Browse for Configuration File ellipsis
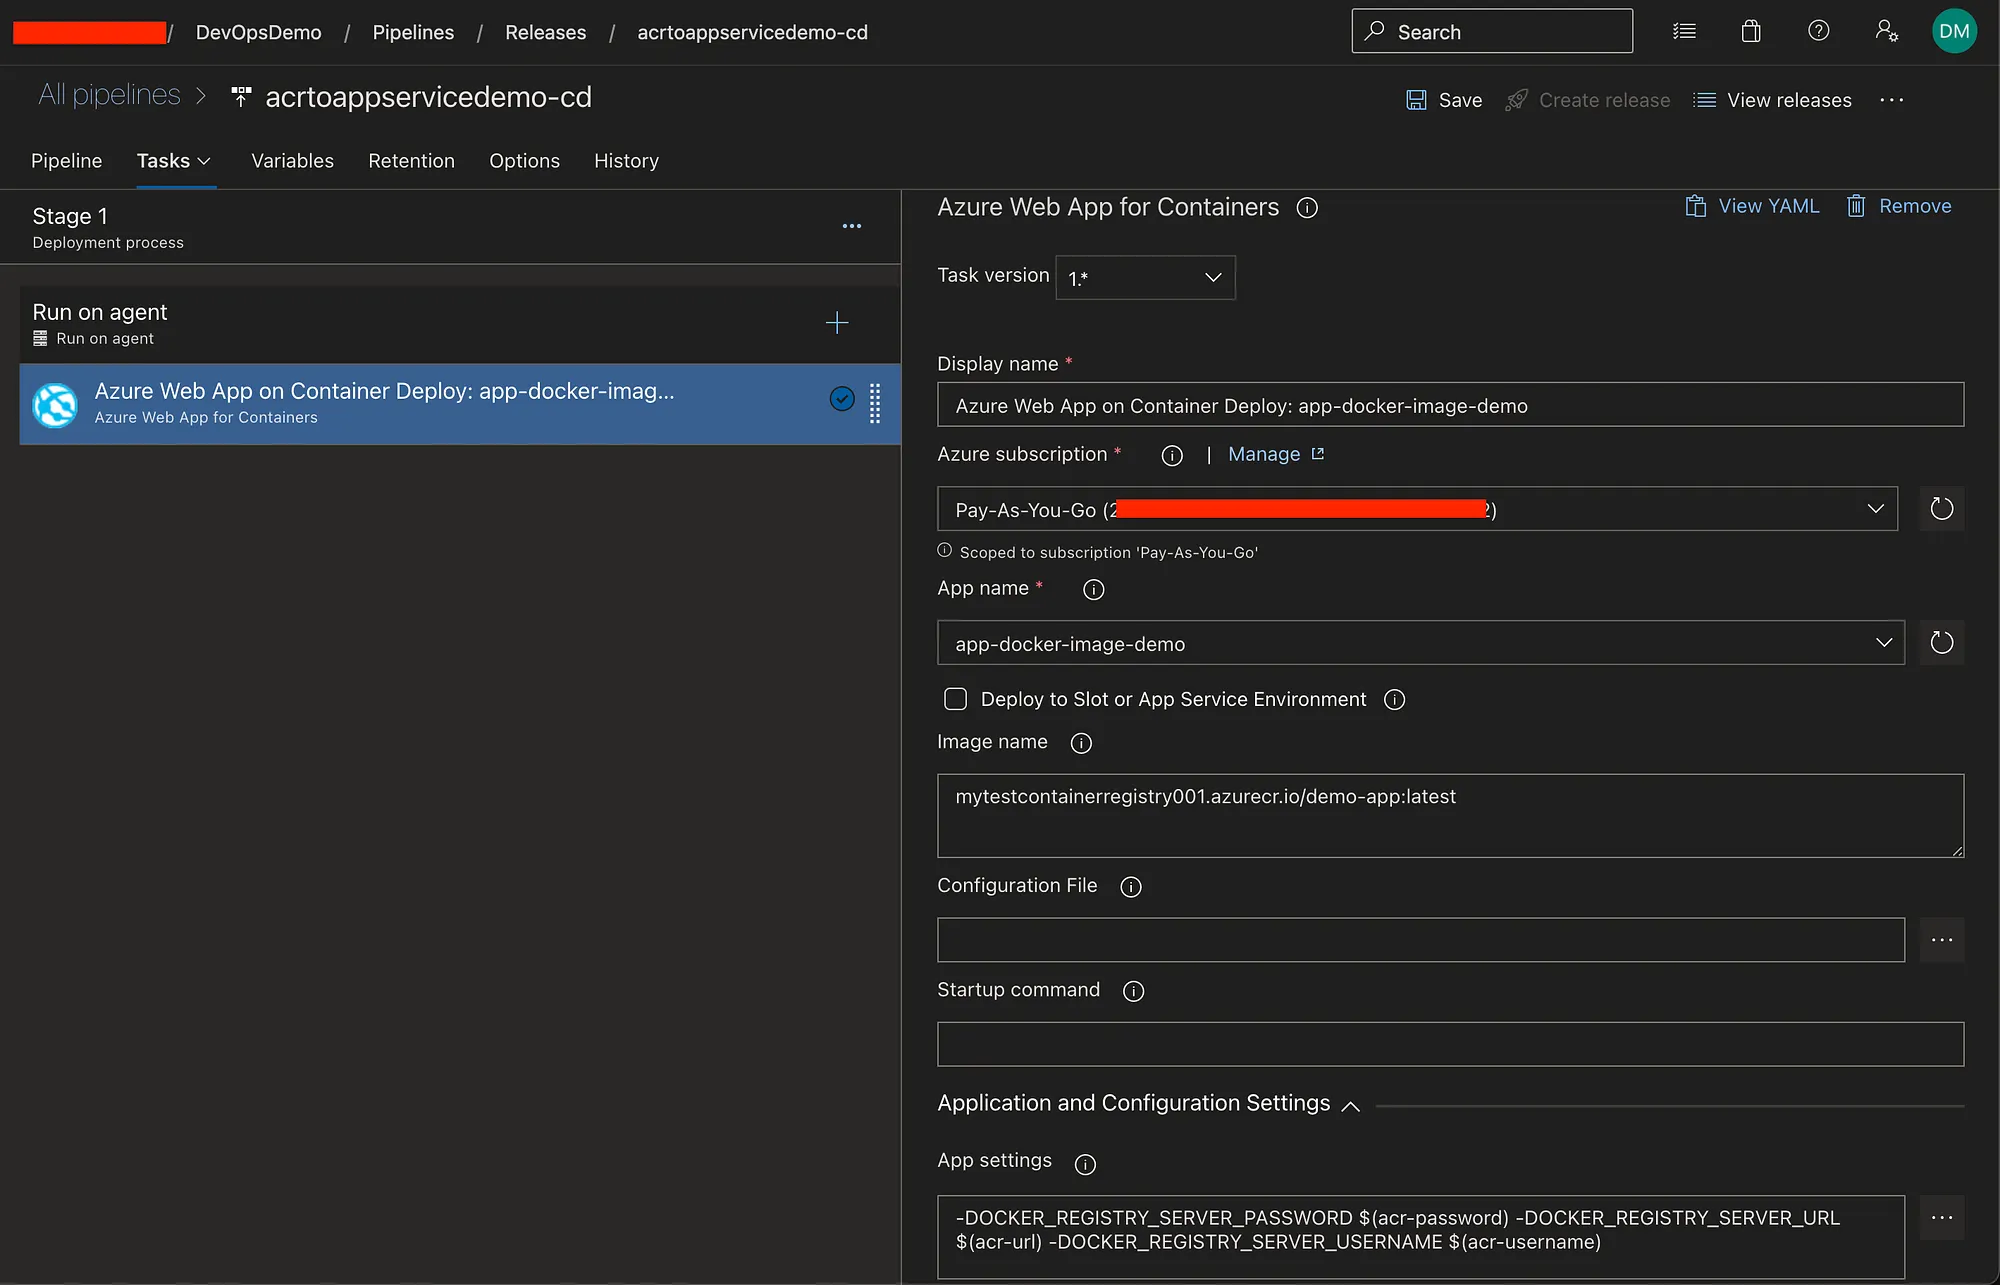The image size is (2000, 1285). click(x=1941, y=940)
